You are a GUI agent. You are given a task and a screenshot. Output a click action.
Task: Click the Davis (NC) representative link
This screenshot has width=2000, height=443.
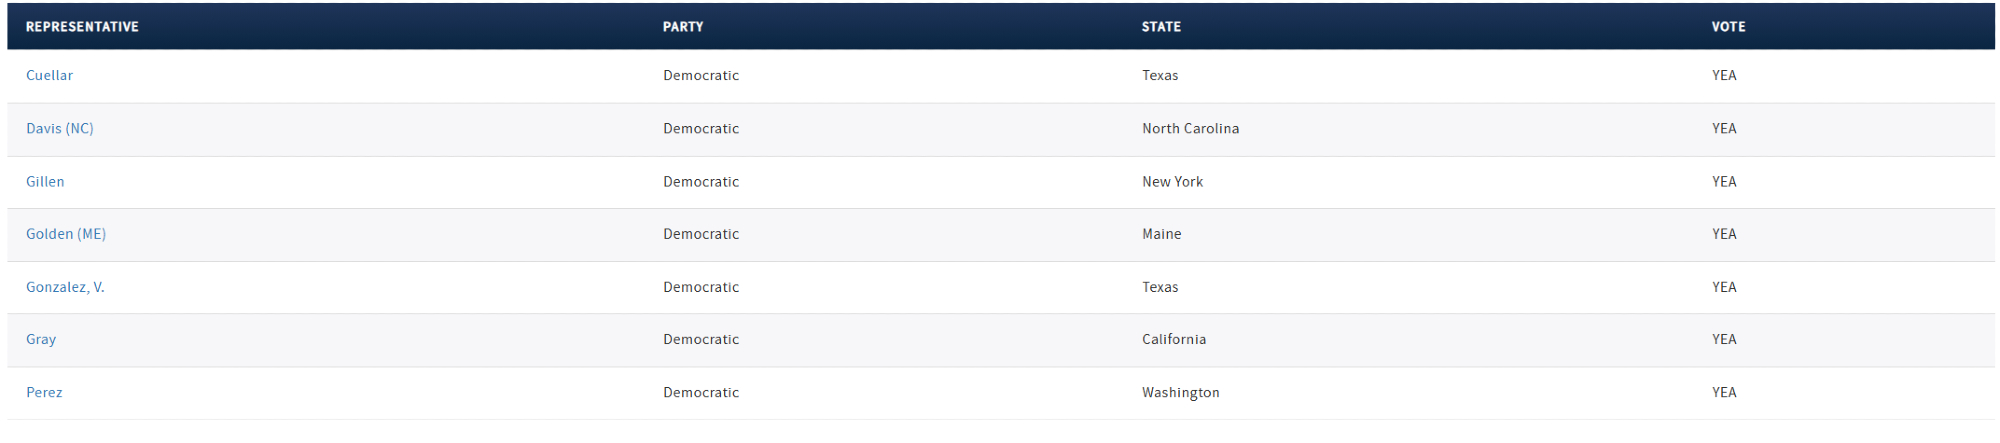(60, 129)
